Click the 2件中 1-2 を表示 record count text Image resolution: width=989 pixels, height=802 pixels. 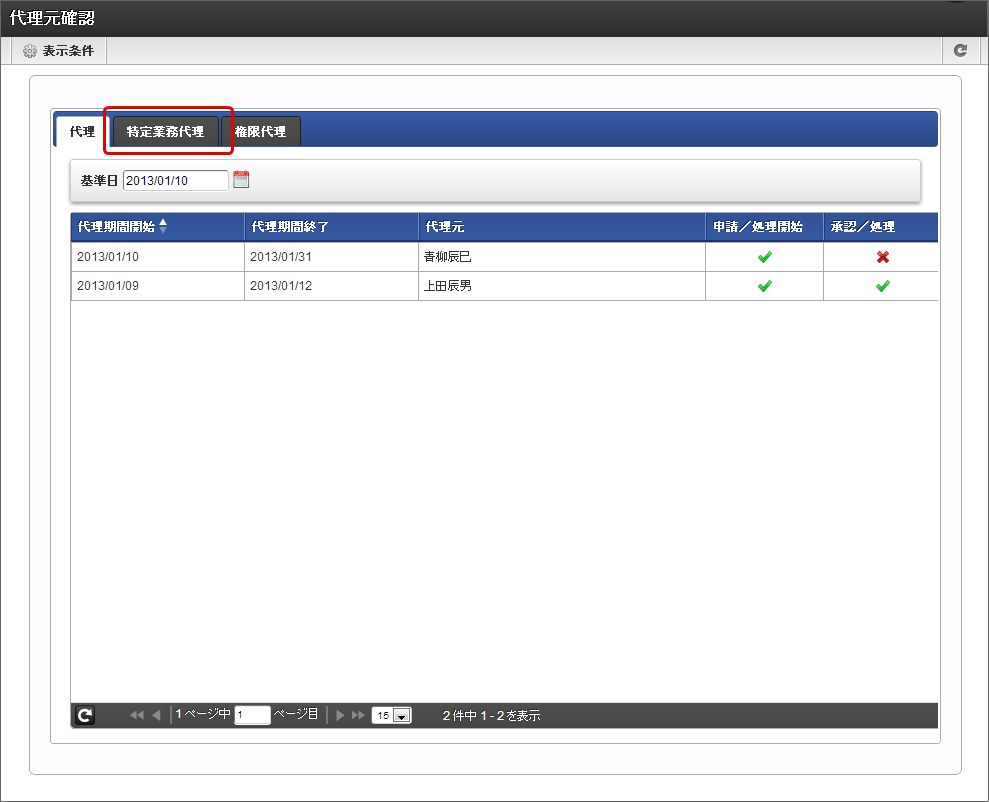[x=491, y=716]
